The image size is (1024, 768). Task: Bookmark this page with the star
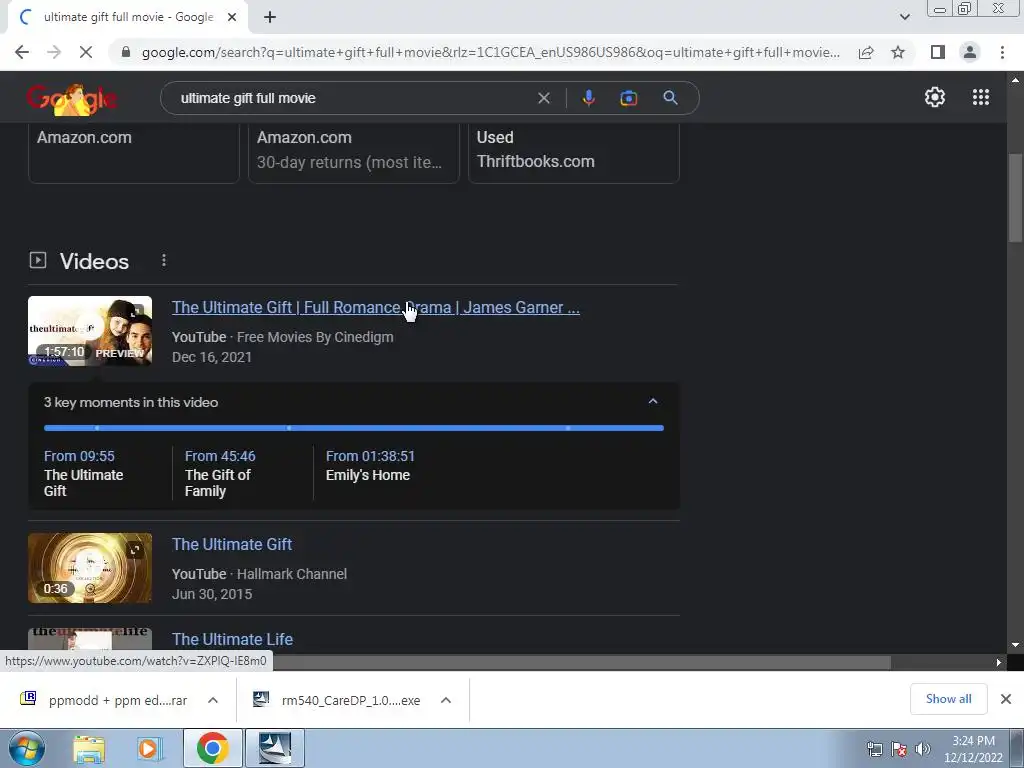(x=898, y=52)
